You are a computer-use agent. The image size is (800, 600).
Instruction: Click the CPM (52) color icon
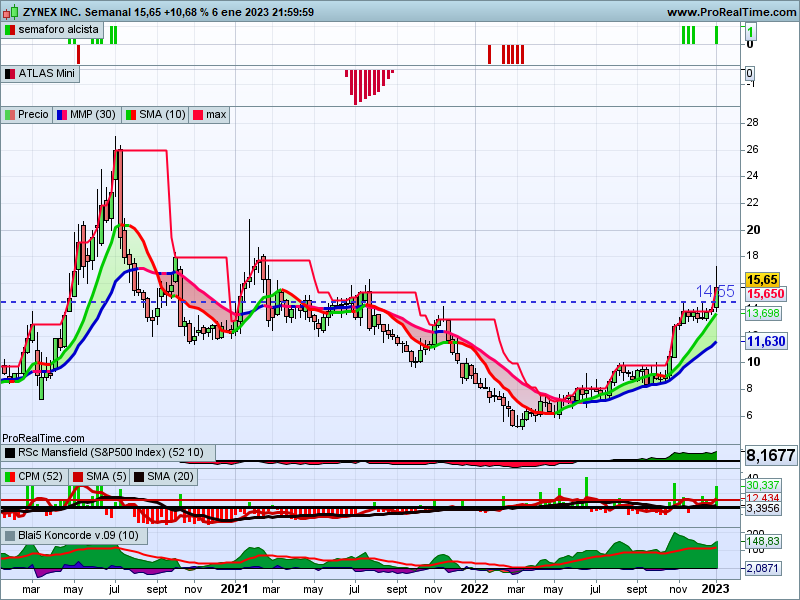coord(10,477)
